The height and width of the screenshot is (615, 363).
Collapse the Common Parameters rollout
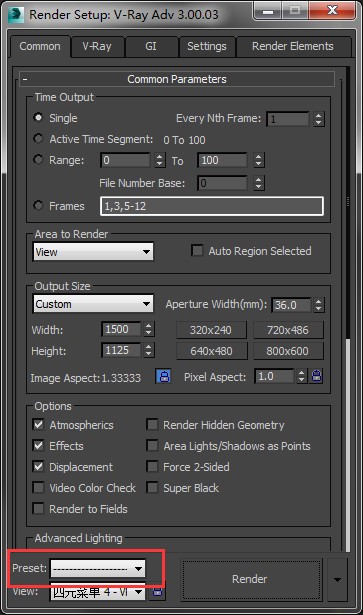177,79
